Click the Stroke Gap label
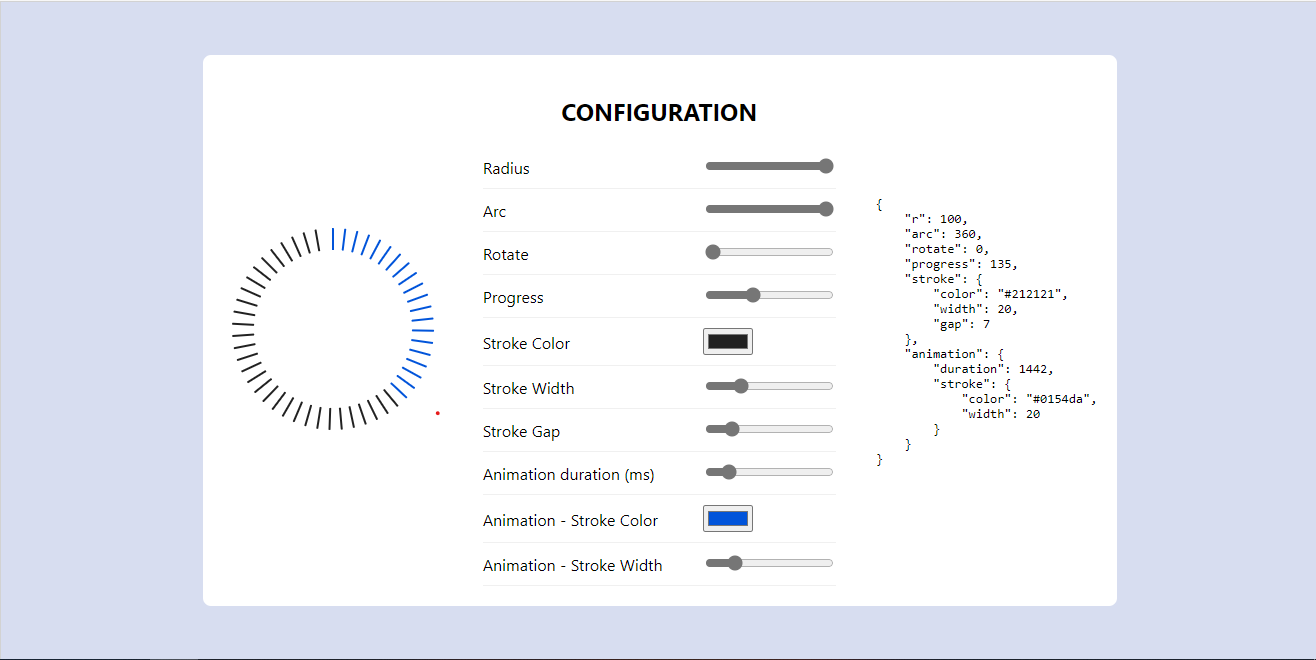Screen dimensions: 1316x660 [x=522, y=431]
